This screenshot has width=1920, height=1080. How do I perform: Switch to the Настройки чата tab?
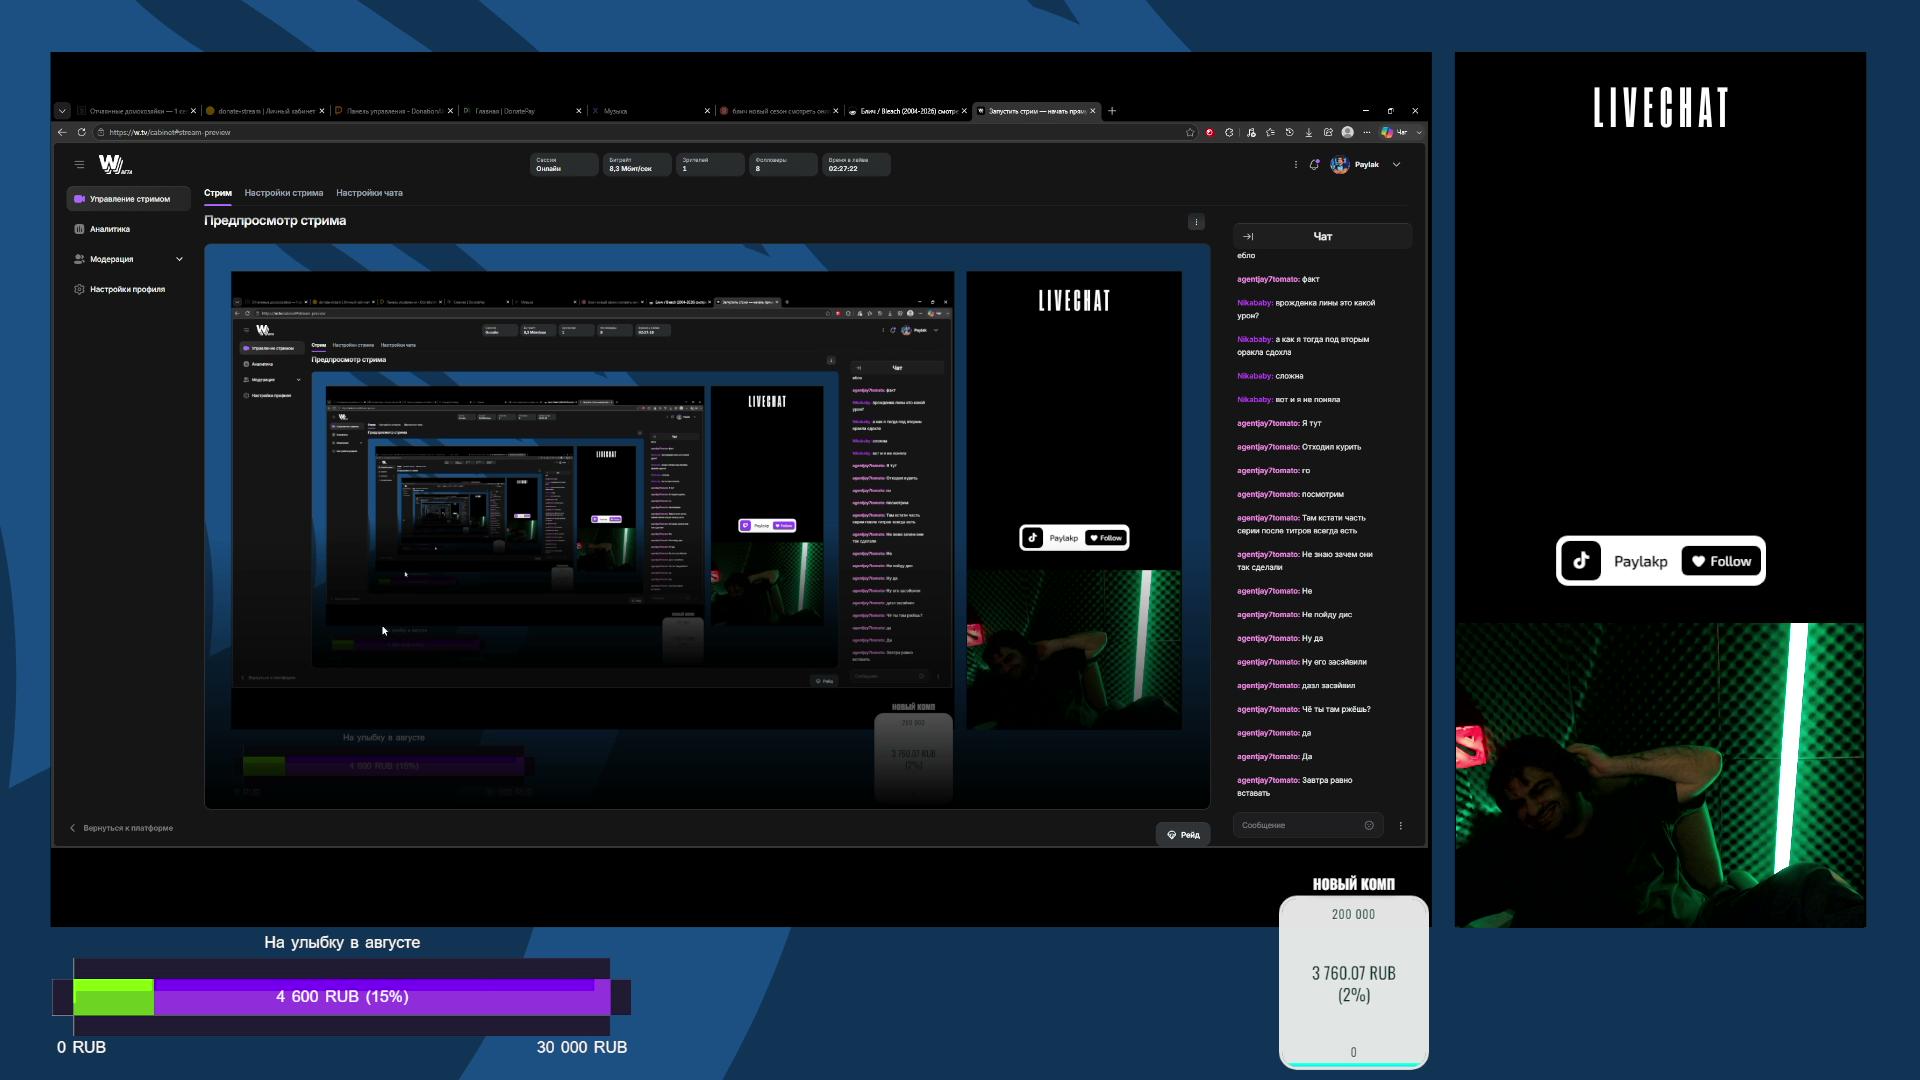coord(369,193)
